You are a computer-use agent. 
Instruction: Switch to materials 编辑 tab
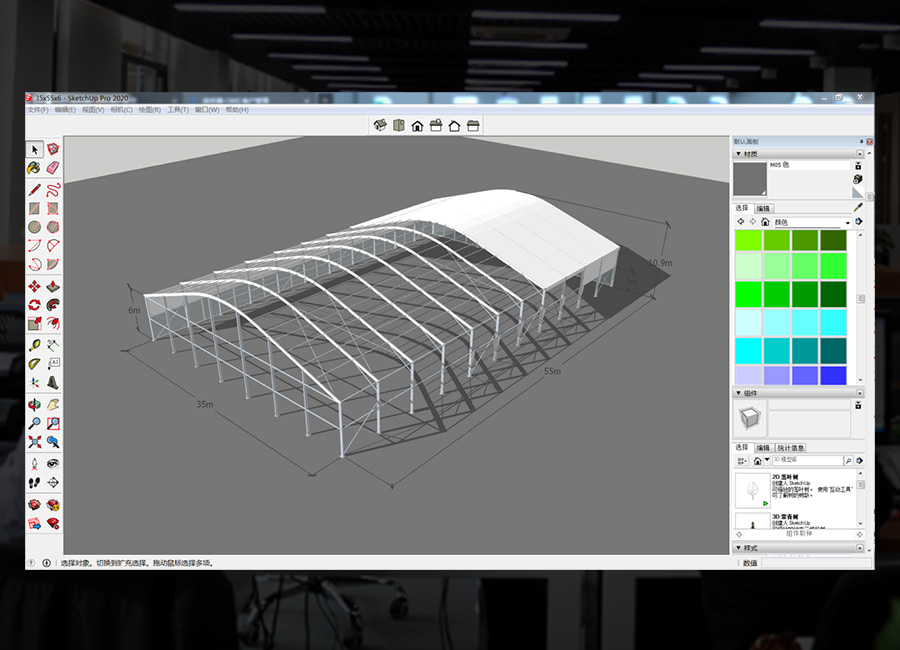click(x=763, y=208)
